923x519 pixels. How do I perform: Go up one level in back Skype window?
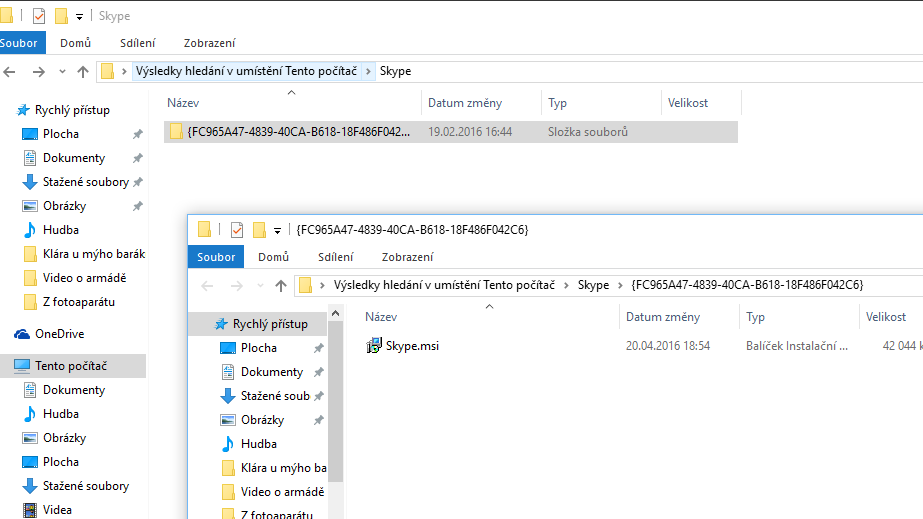(82, 72)
